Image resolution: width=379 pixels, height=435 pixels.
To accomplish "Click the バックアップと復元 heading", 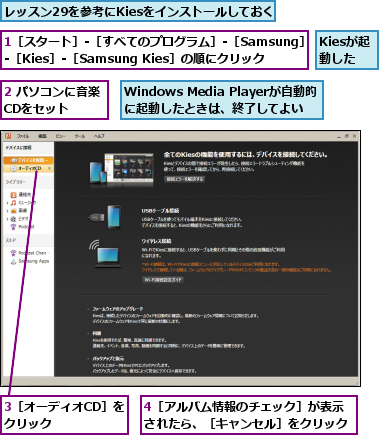I will [x=108, y=359].
